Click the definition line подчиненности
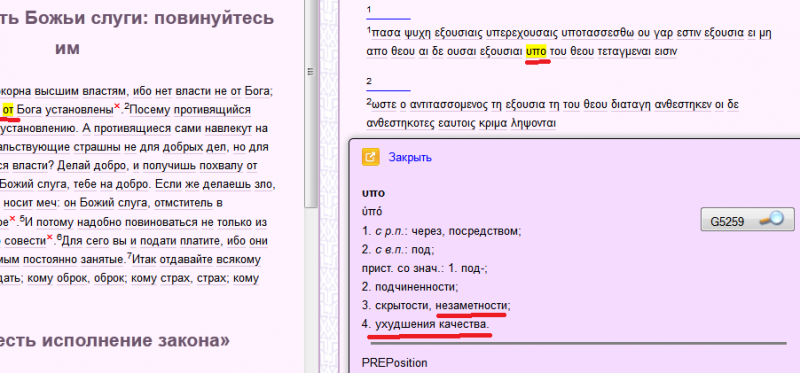The height and width of the screenshot is (373, 800). pyautogui.click(x=416, y=287)
